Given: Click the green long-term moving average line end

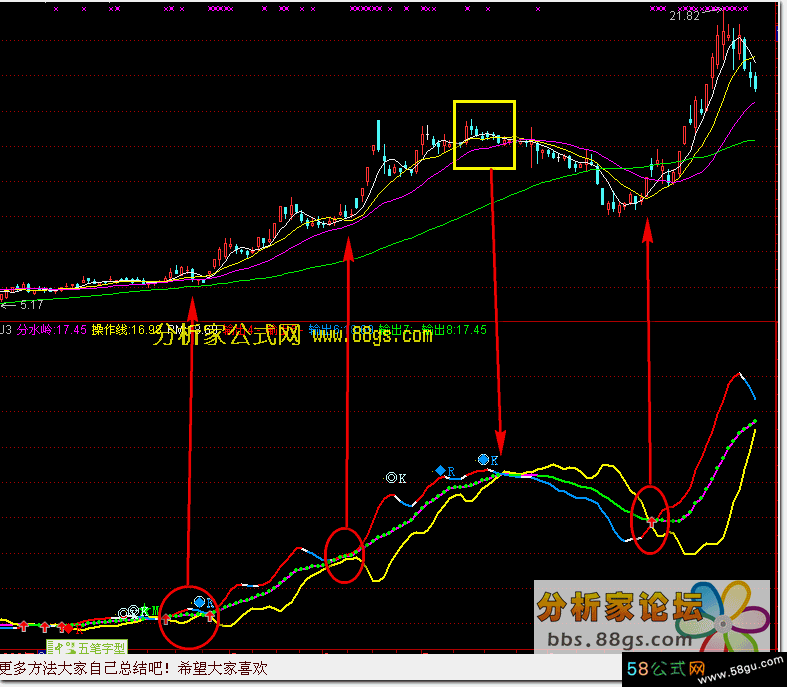Looking at the screenshot, I should (753, 141).
